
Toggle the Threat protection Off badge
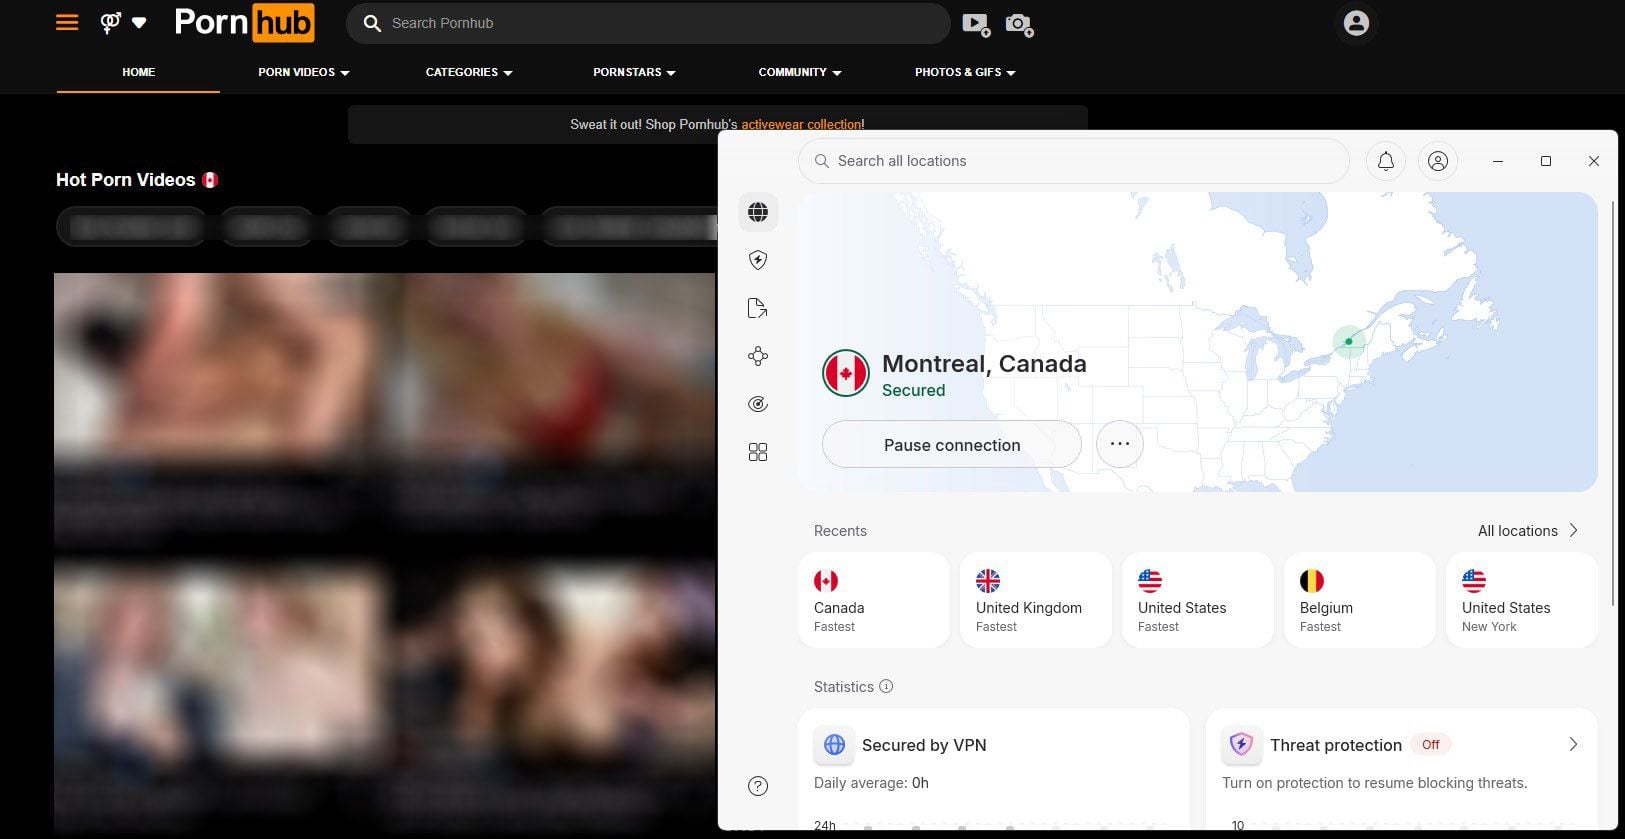click(x=1431, y=744)
